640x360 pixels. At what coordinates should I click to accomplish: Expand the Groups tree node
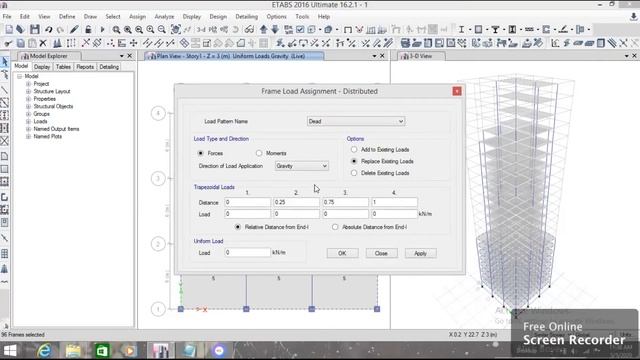point(28,114)
